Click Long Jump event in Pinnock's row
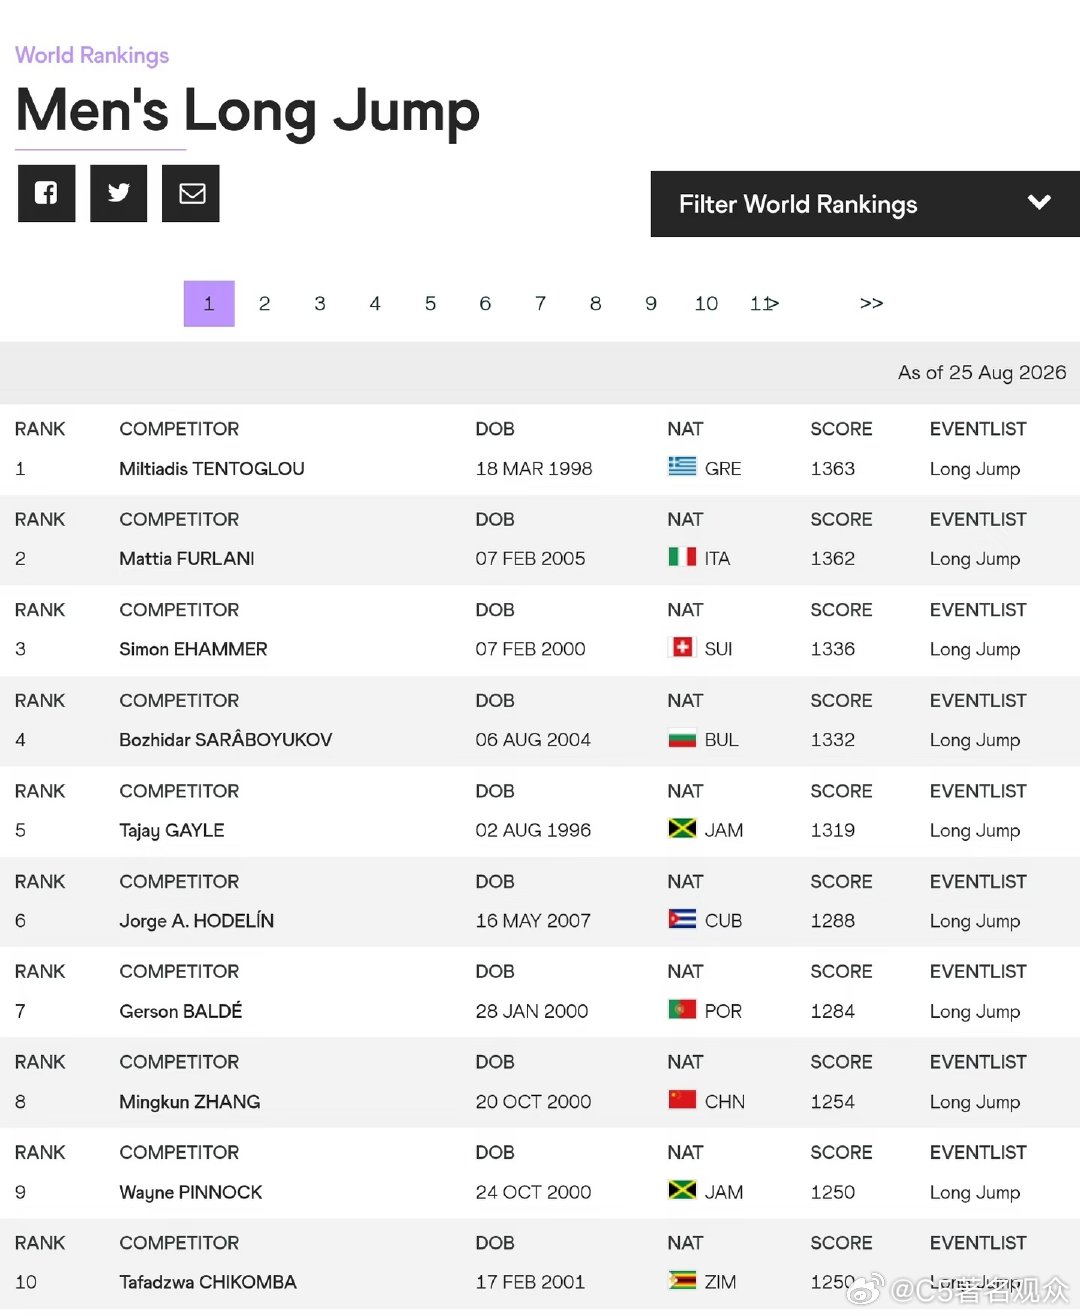1080x1316 pixels. 975,1192
